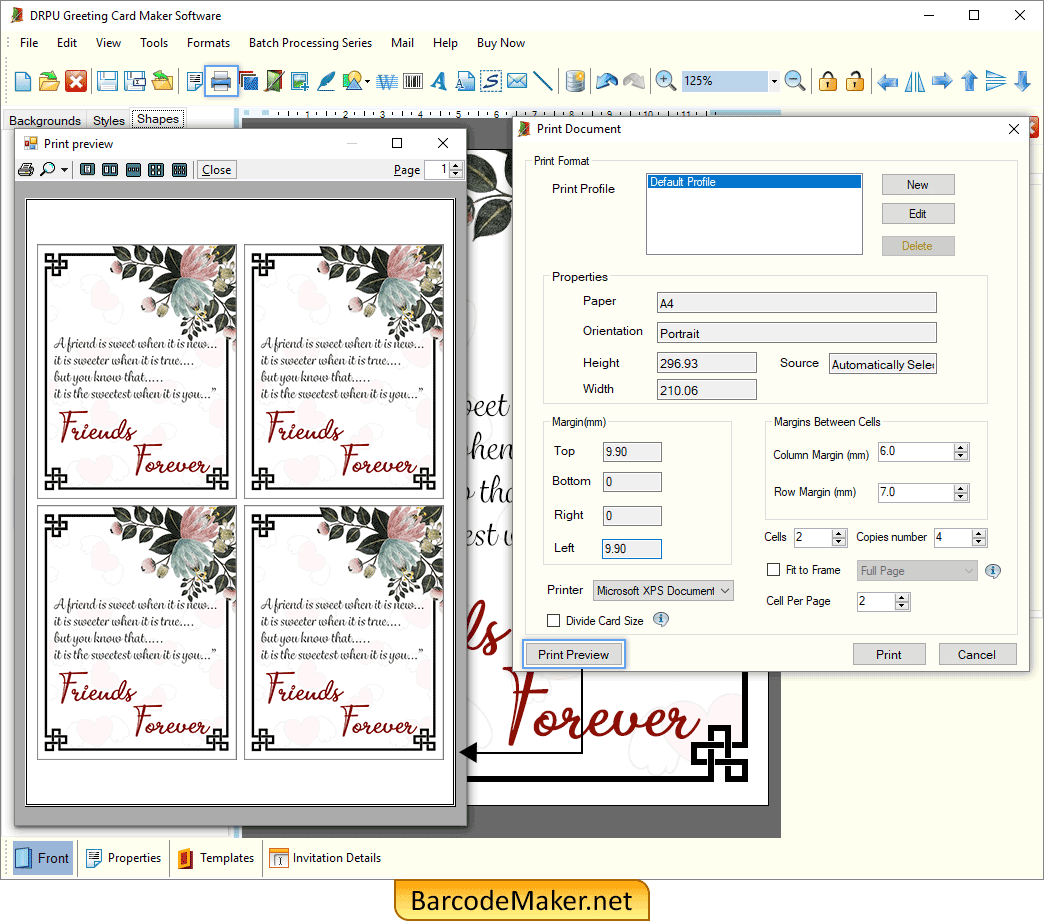Click the red X delete icon in toolbar

[x=76, y=81]
